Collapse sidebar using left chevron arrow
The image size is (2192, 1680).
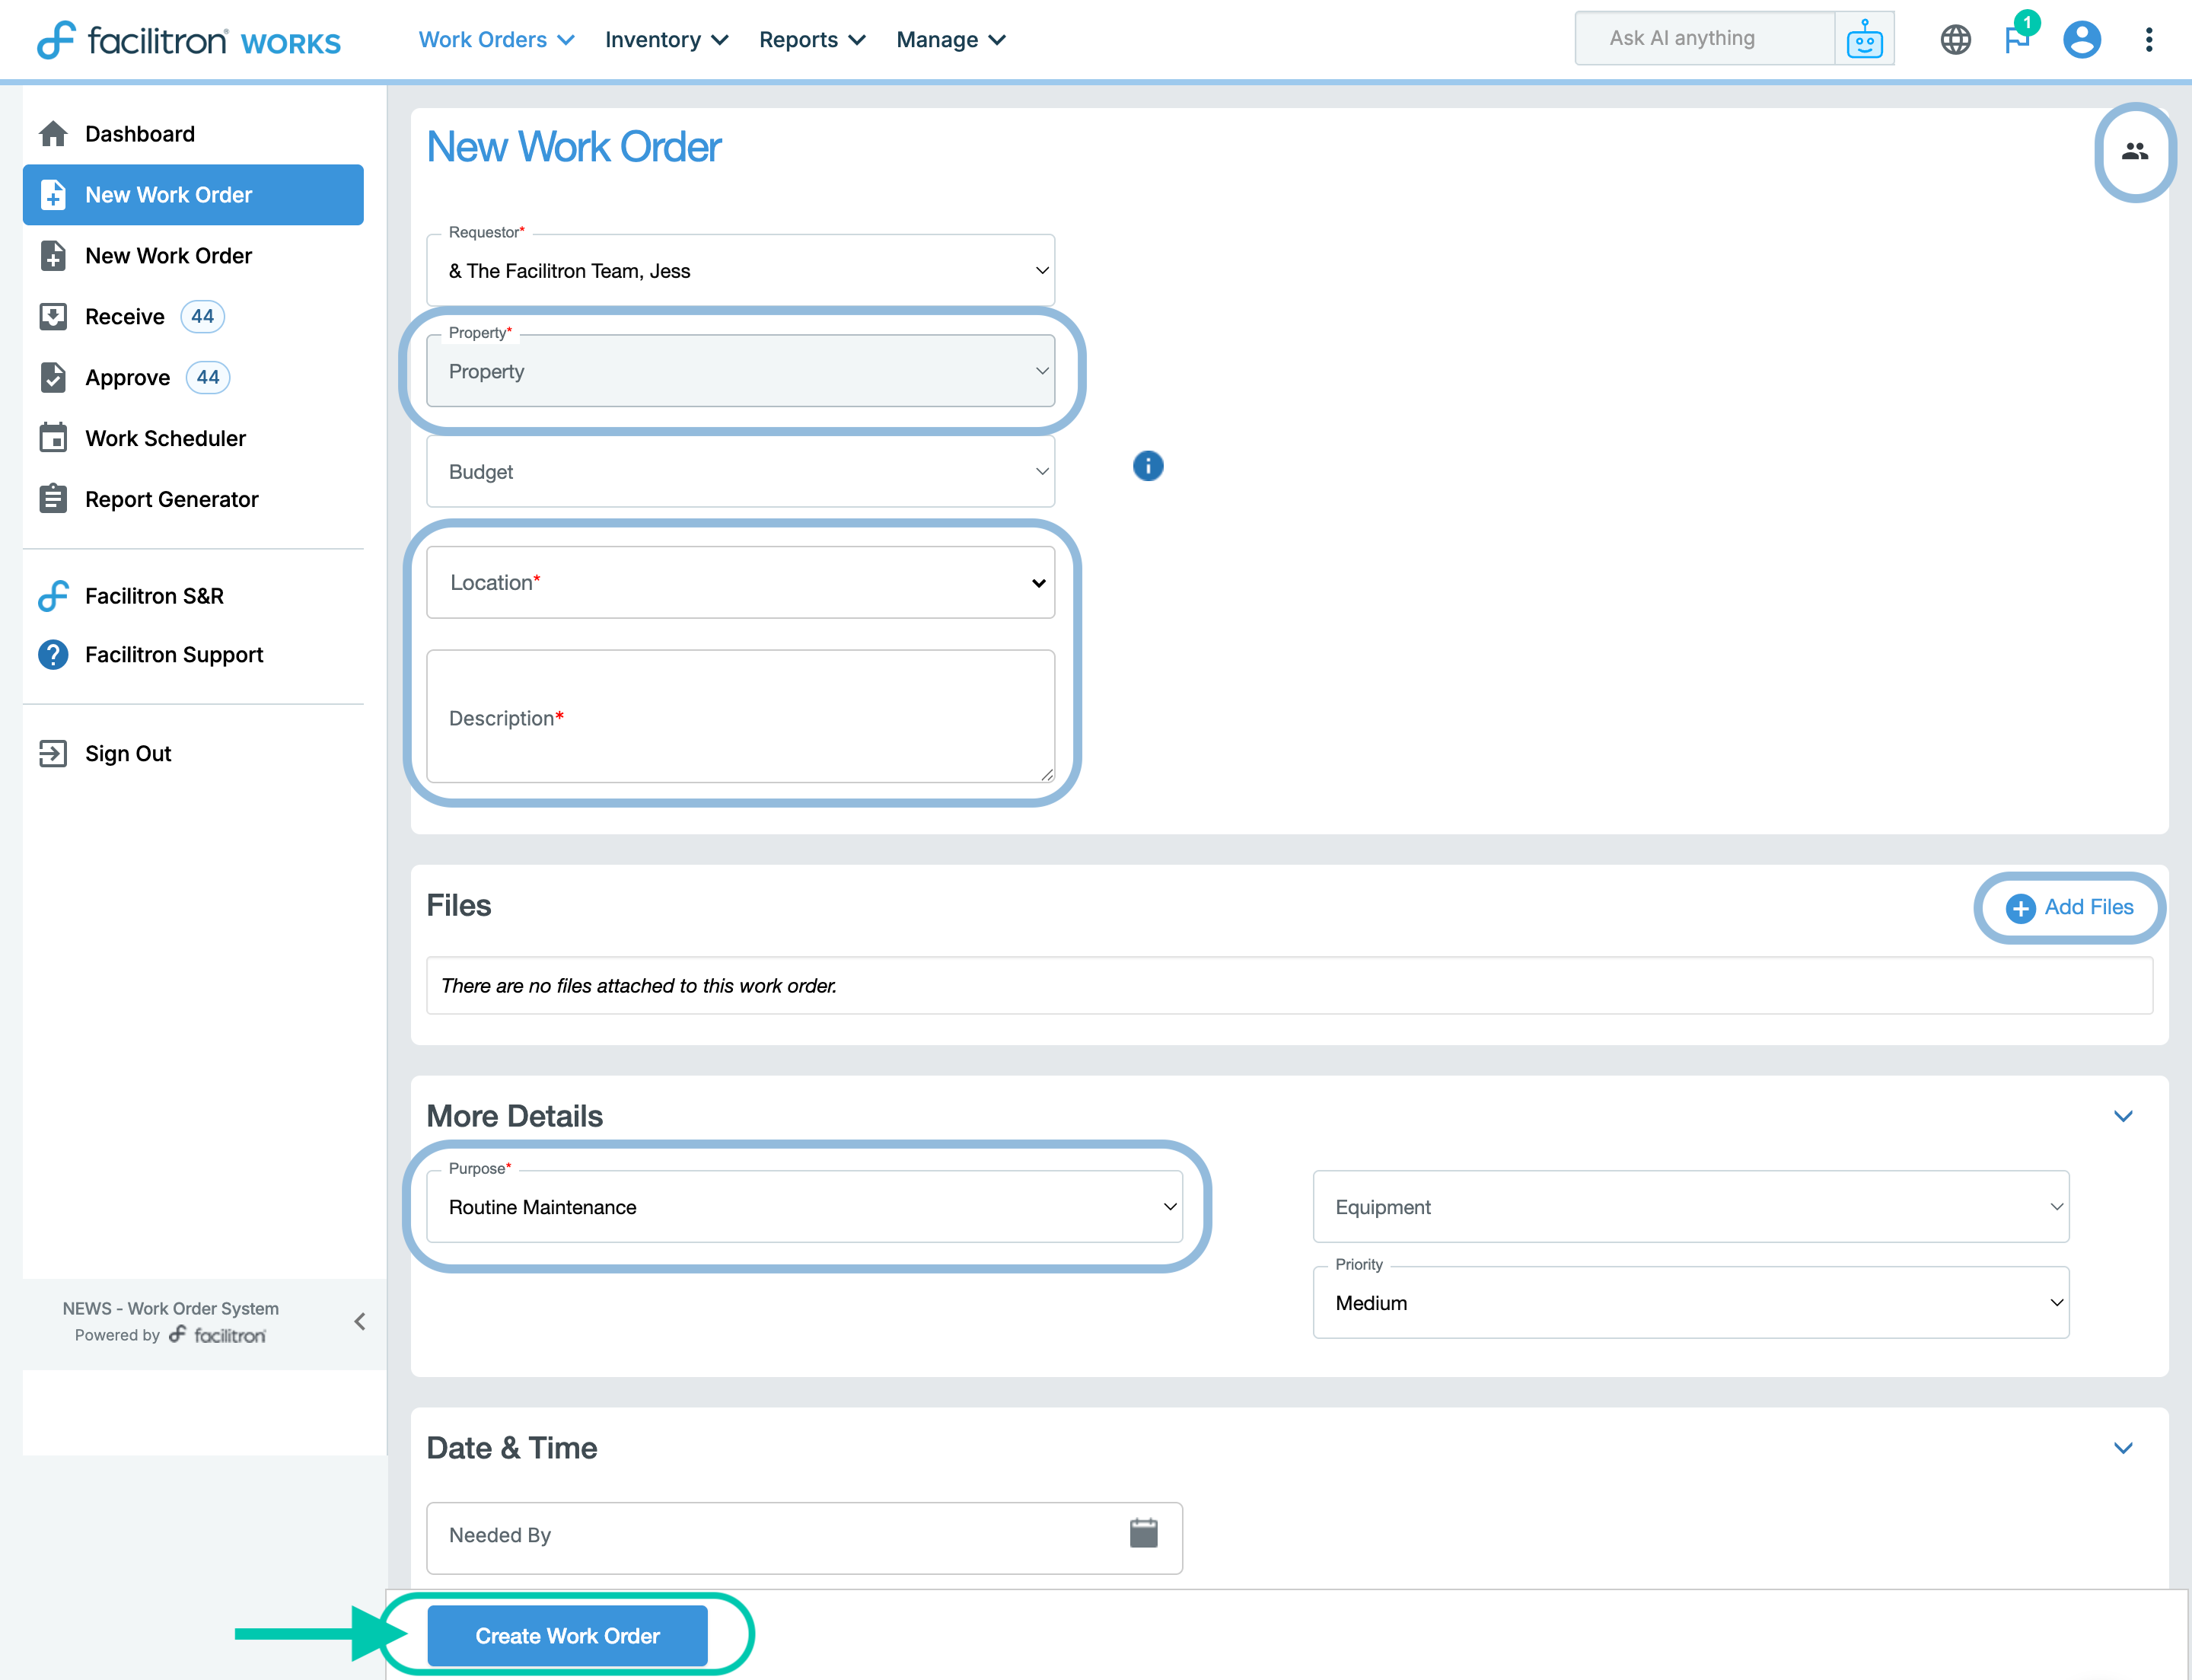tap(360, 1321)
